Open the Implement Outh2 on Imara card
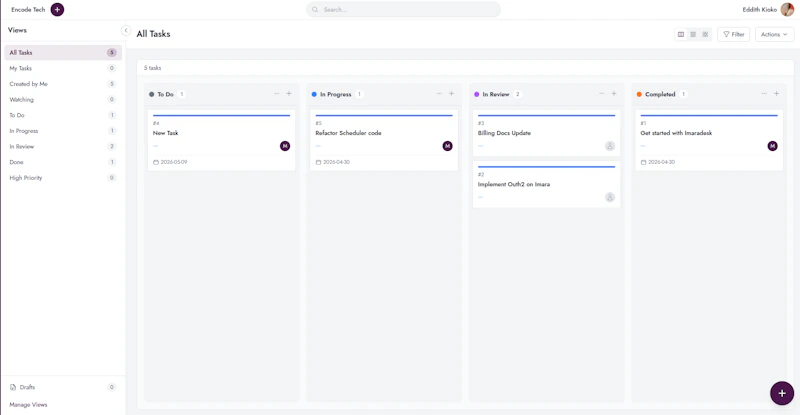The width and height of the screenshot is (800, 415). point(546,184)
